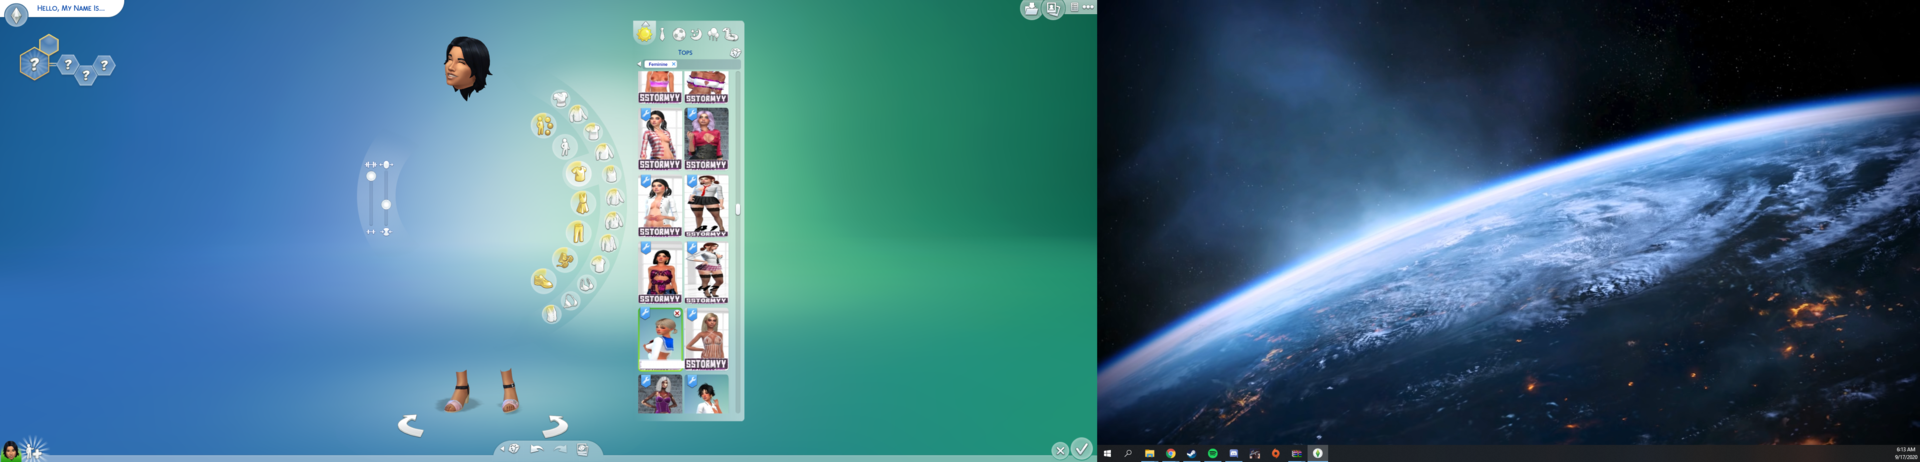Viewport: 1920px width, 462px height.
Task: Click the redo arrow in bottom toolbar
Action: [560, 449]
